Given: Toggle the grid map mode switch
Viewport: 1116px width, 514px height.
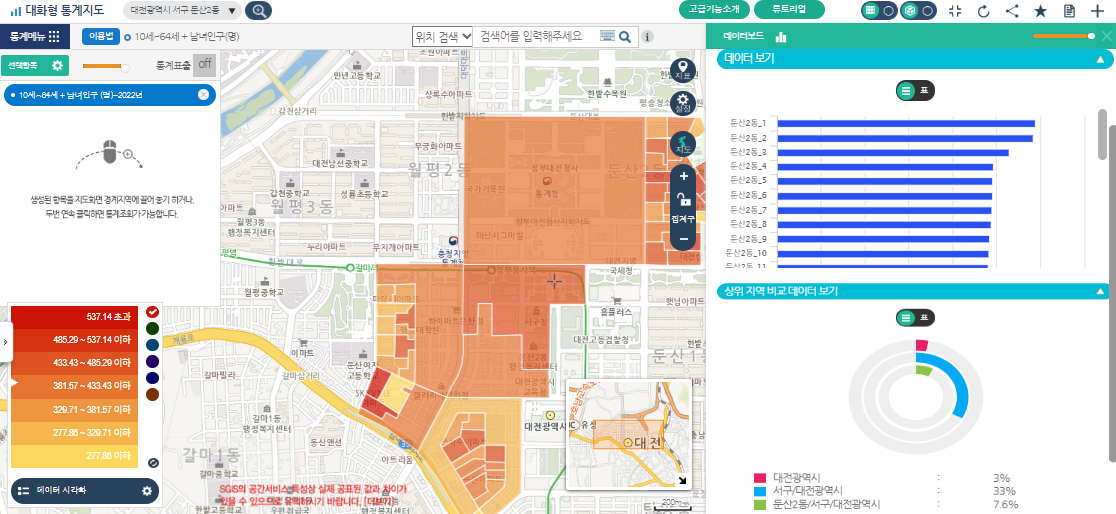Looking at the screenshot, I should [878, 10].
